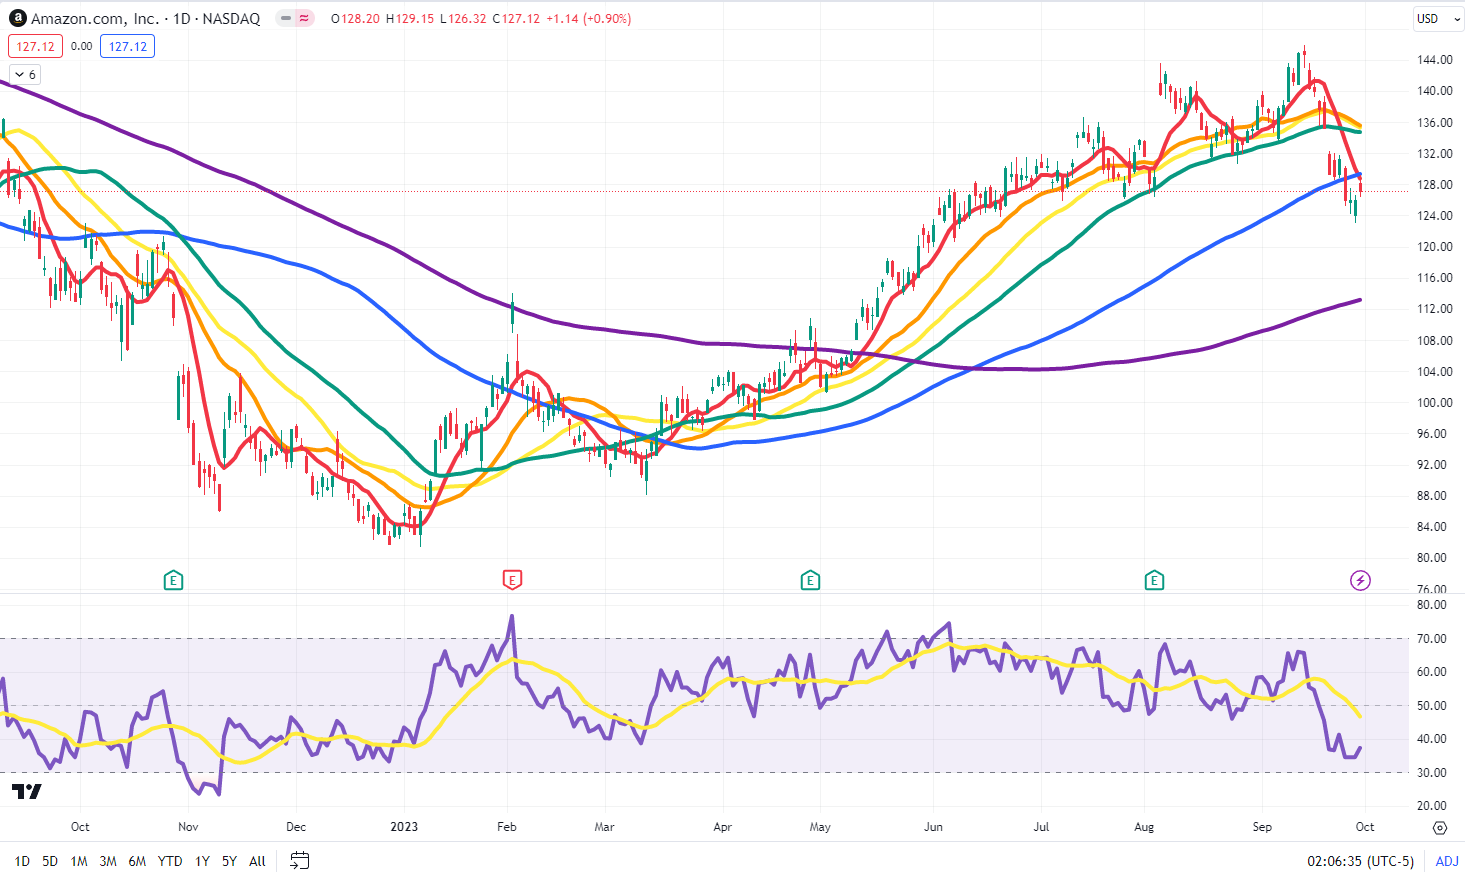Open the Amazon.com, Inc. symbol title
The height and width of the screenshot is (873, 1465).
click(x=145, y=18)
